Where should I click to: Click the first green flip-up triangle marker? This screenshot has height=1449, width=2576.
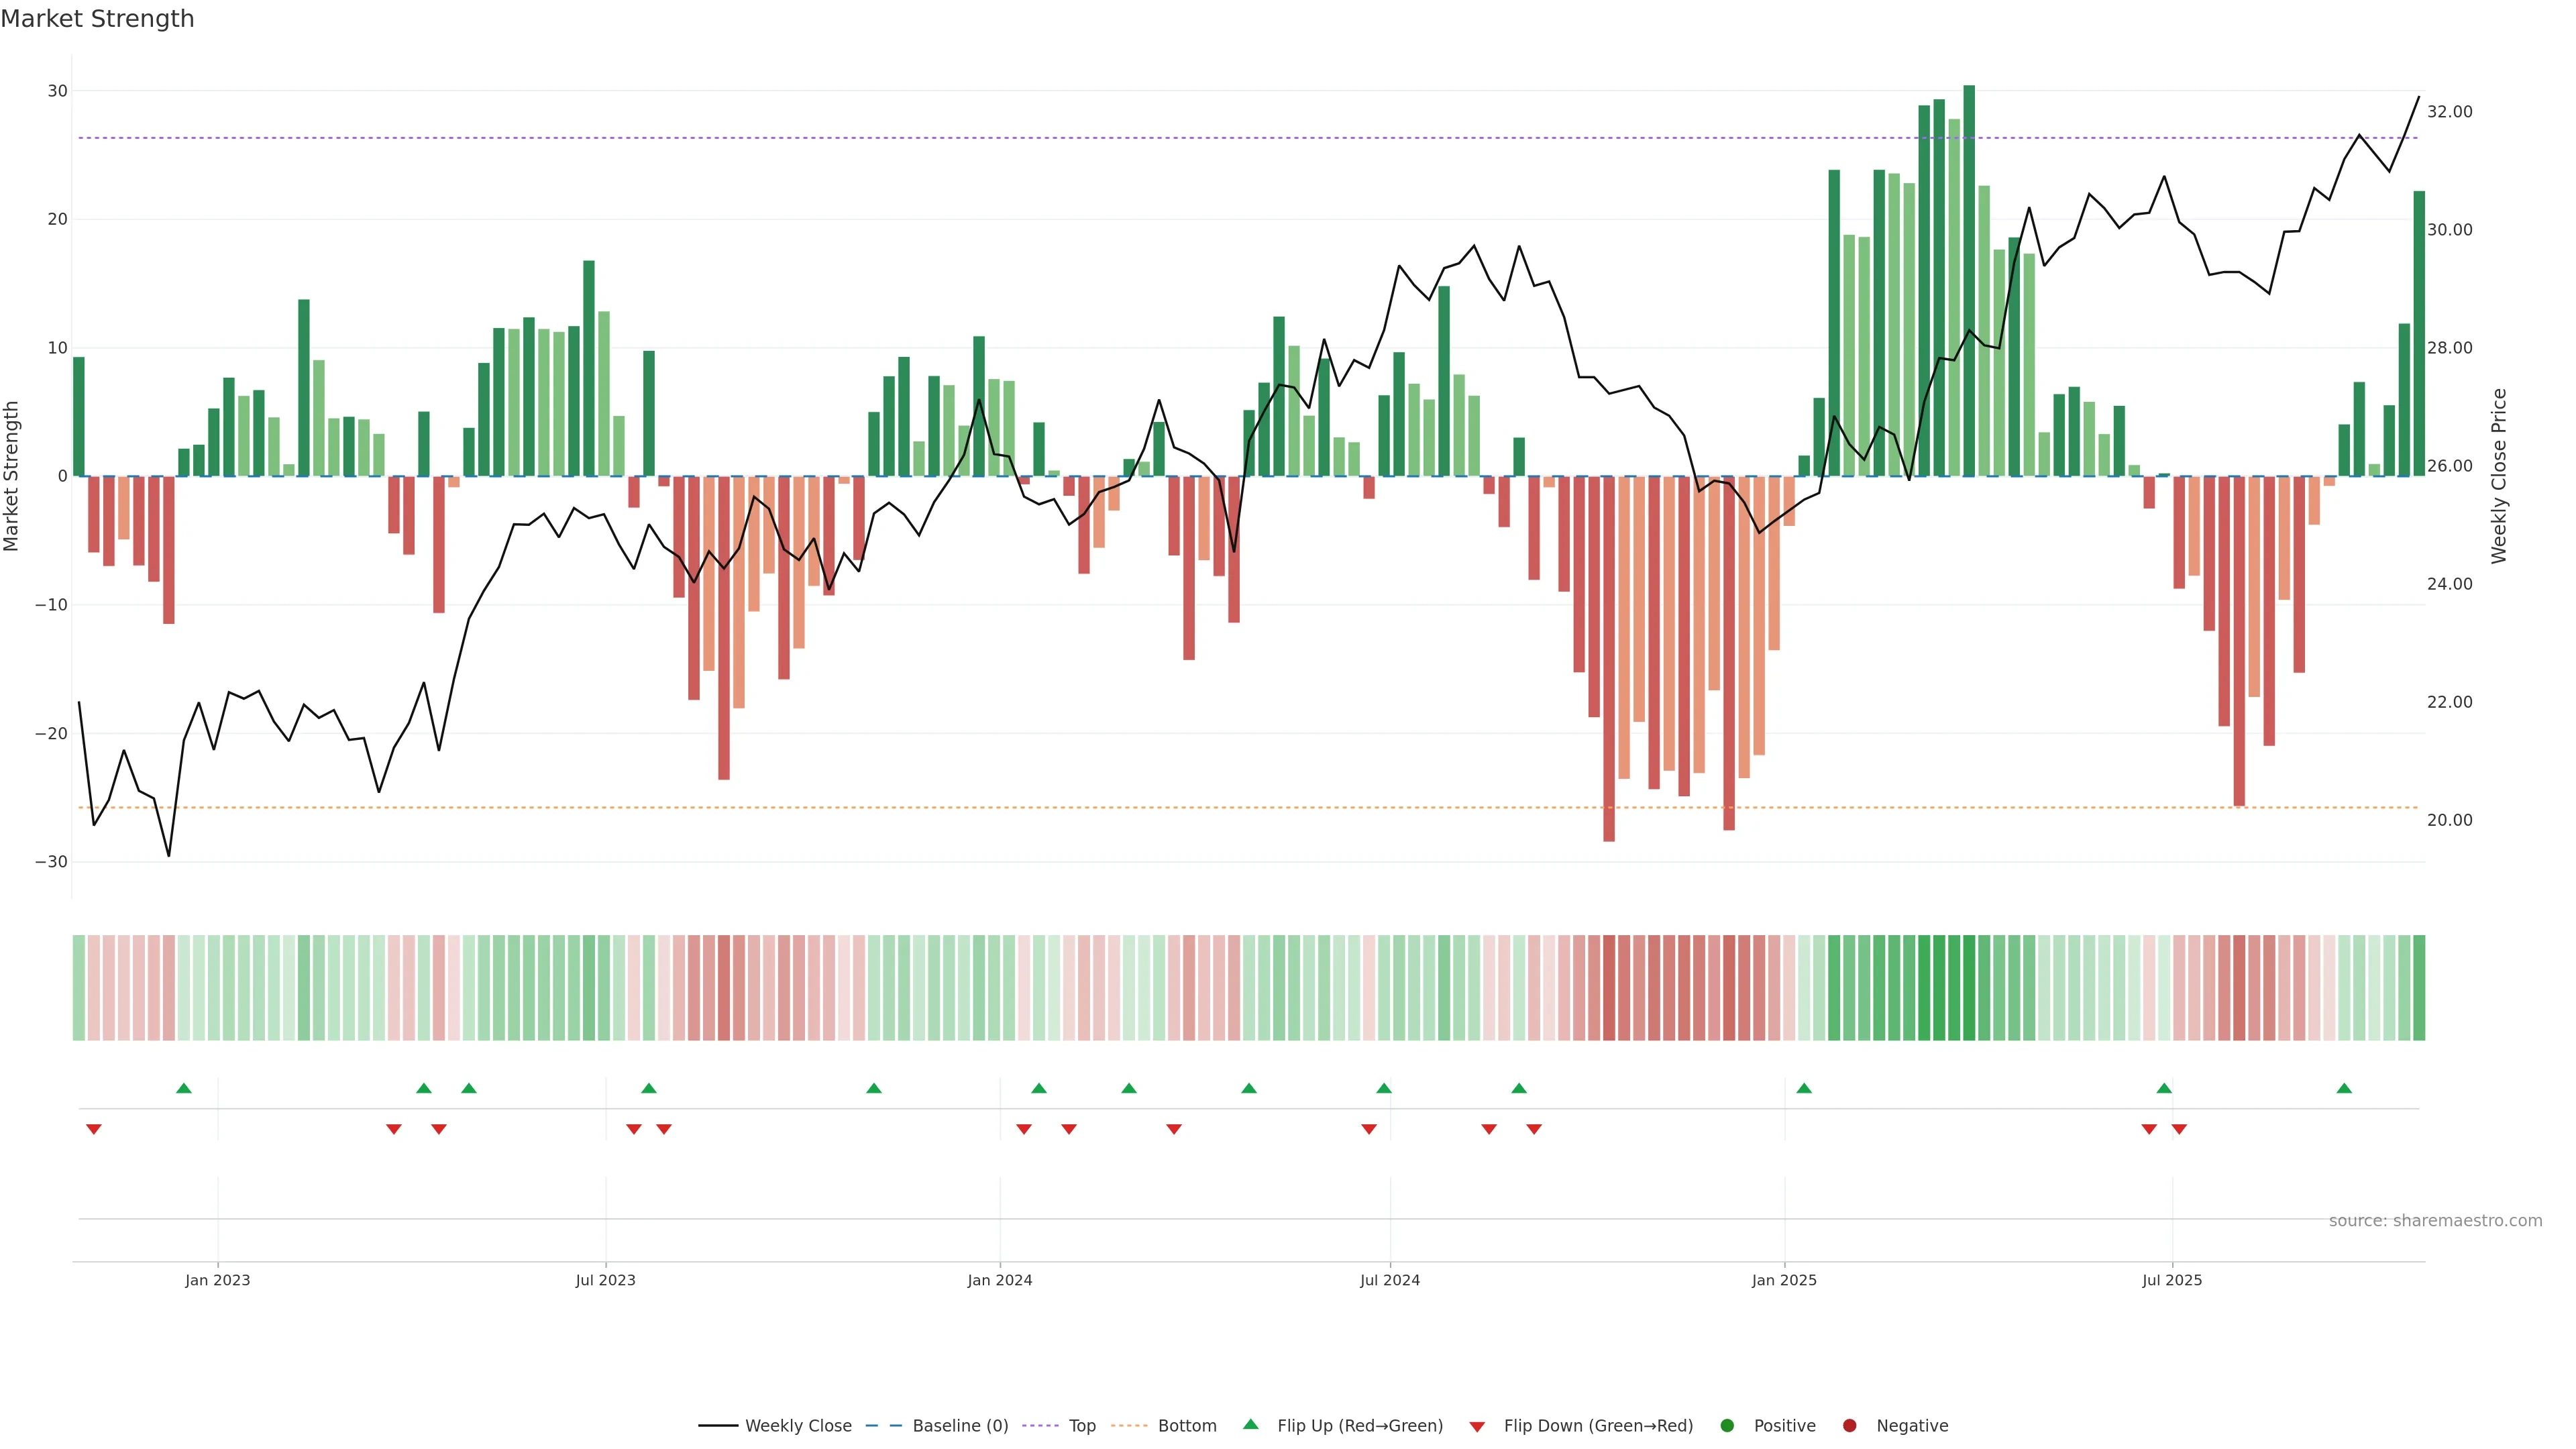(184, 1088)
